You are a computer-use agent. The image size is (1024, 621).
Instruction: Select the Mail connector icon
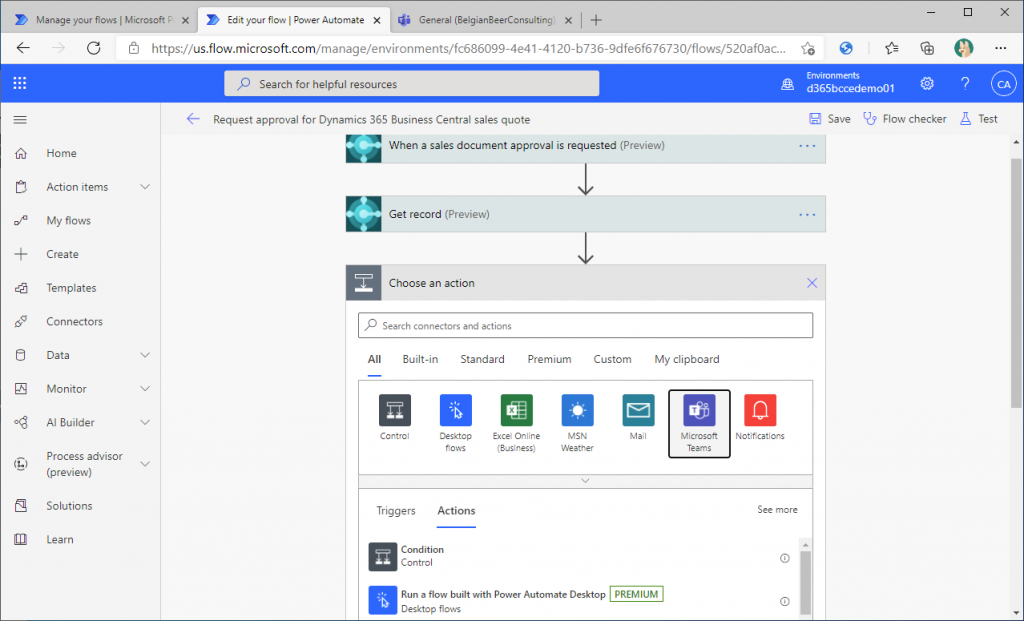[x=638, y=410]
